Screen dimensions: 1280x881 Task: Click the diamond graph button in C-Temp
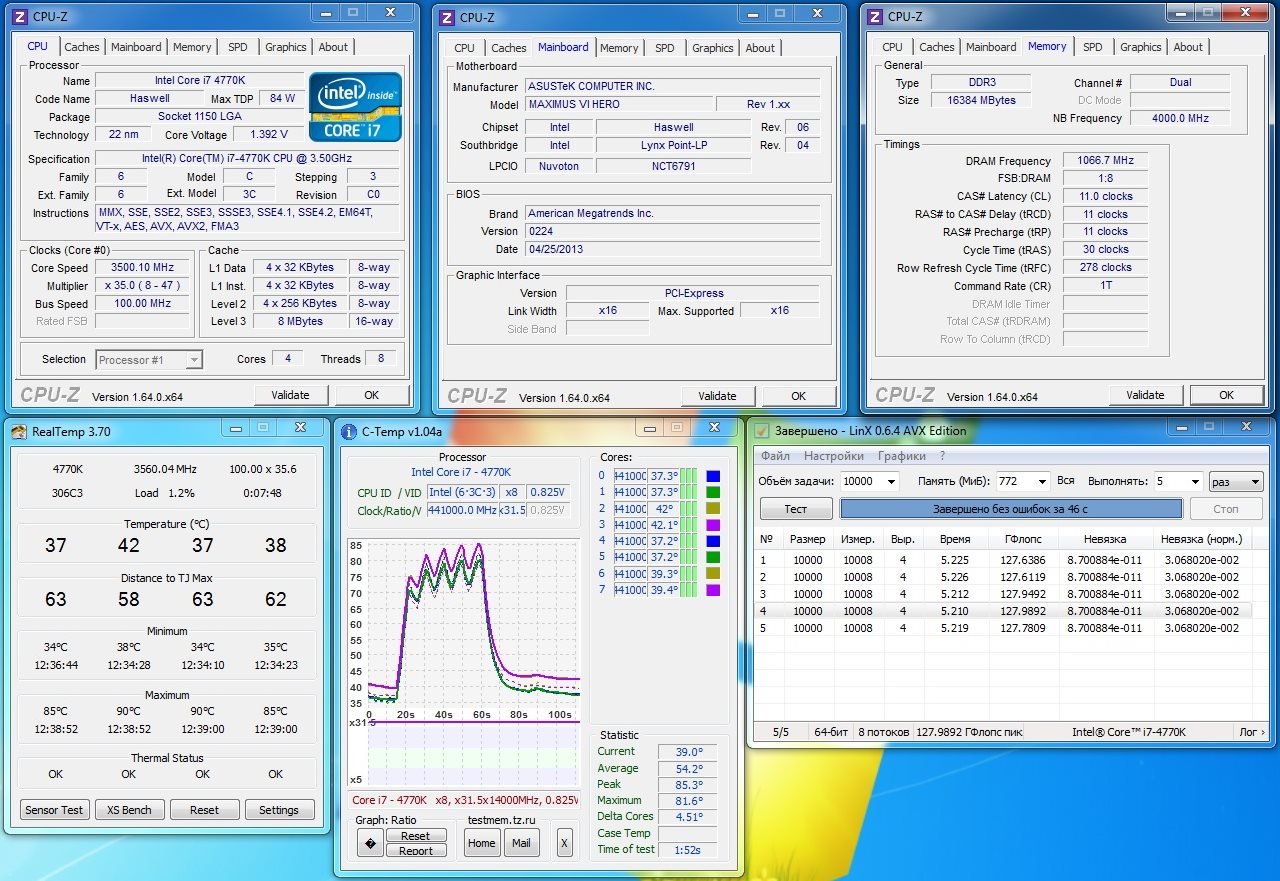coord(369,843)
